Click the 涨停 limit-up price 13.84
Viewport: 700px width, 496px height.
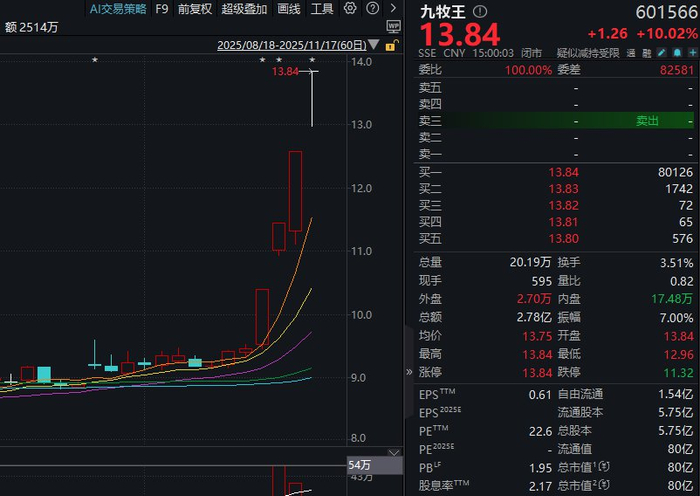tap(537, 372)
